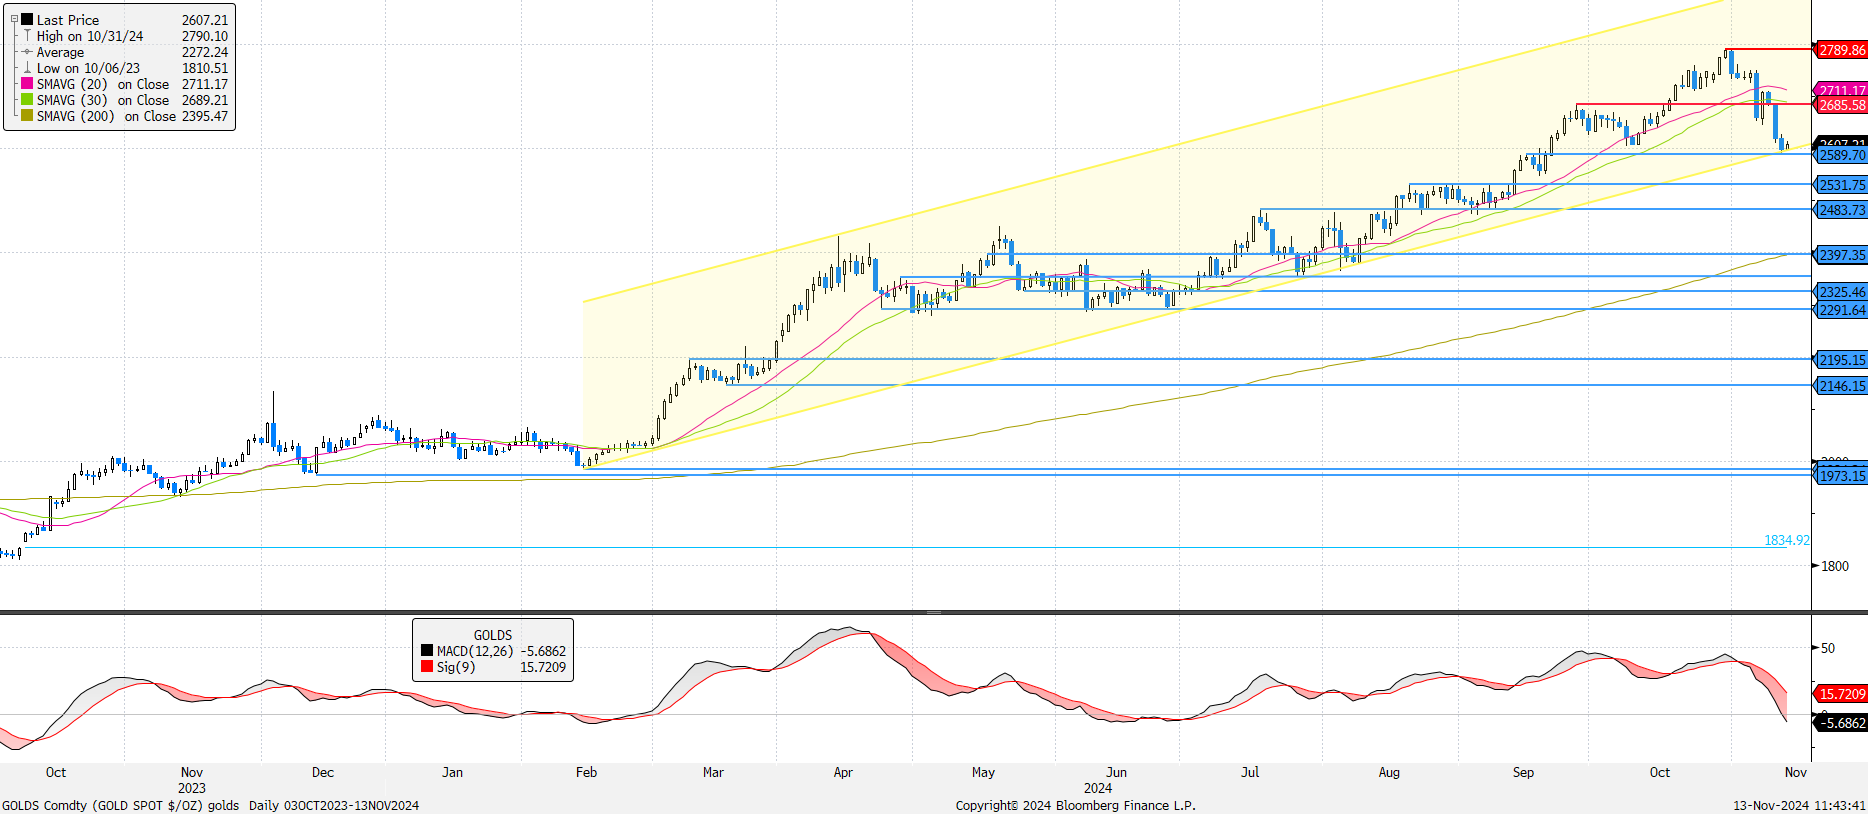Click the Mar label on time axis
This screenshot has height=814, width=1868.
pyautogui.click(x=713, y=772)
